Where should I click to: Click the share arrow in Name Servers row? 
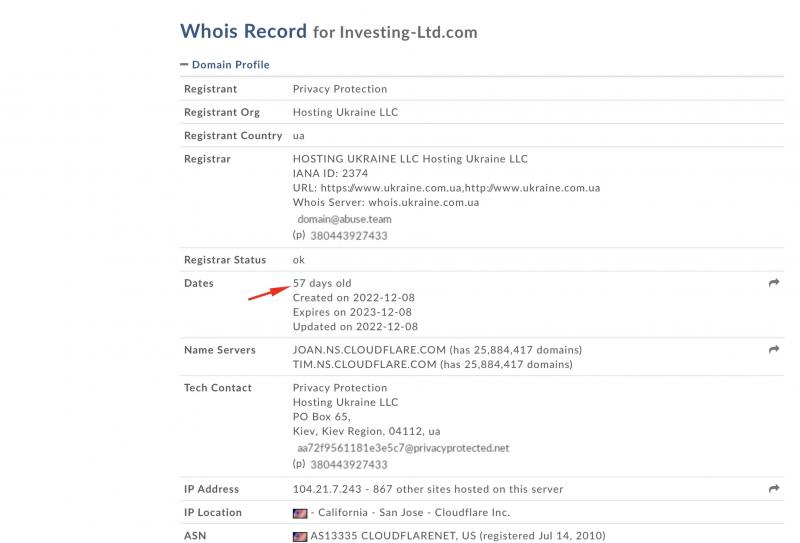(x=773, y=350)
